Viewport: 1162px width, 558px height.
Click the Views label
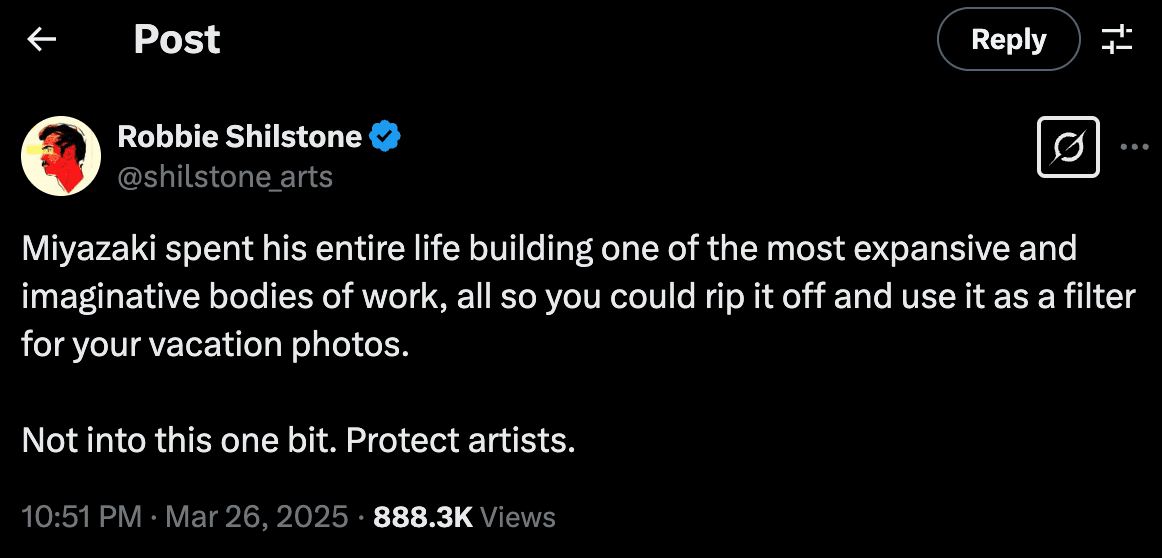click(517, 517)
